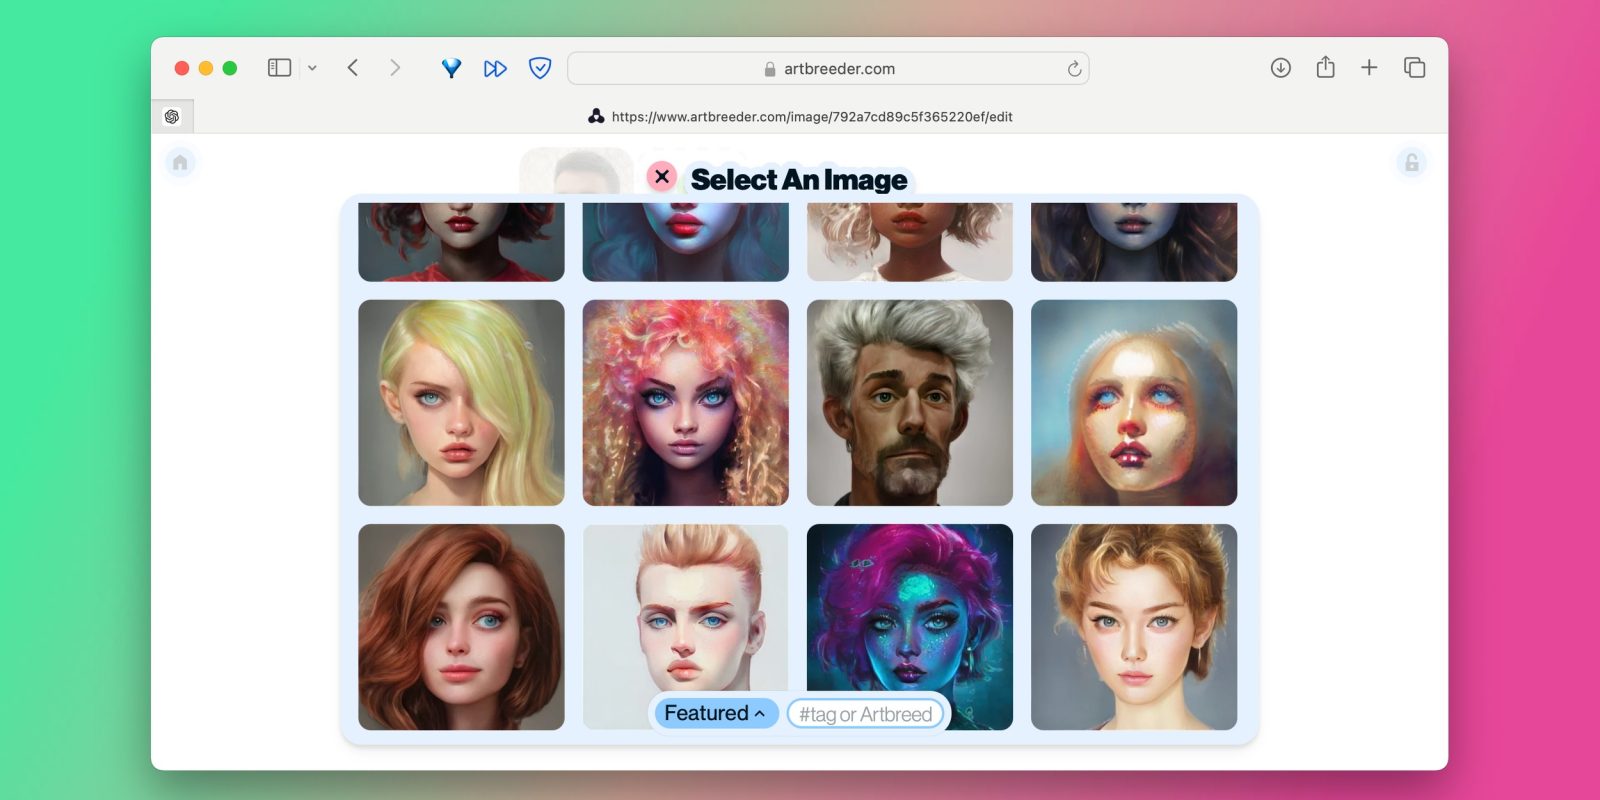Open the Featured sort dropdown
The width and height of the screenshot is (1600, 800).
(x=714, y=713)
